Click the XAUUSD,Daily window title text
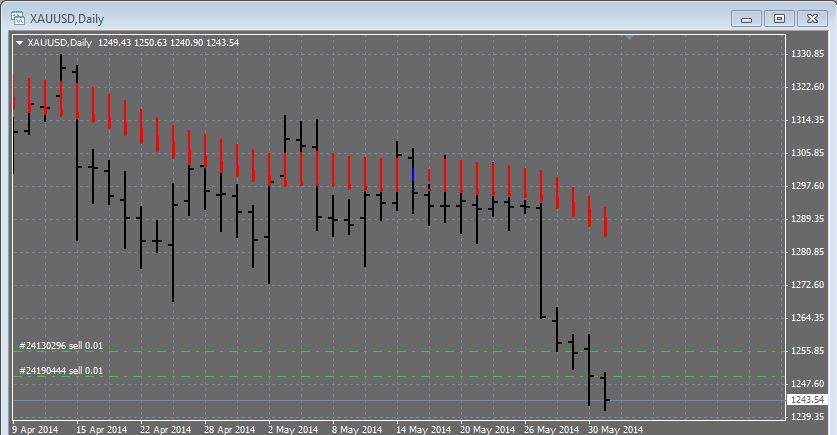The height and width of the screenshot is (435, 837). (67, 19)
